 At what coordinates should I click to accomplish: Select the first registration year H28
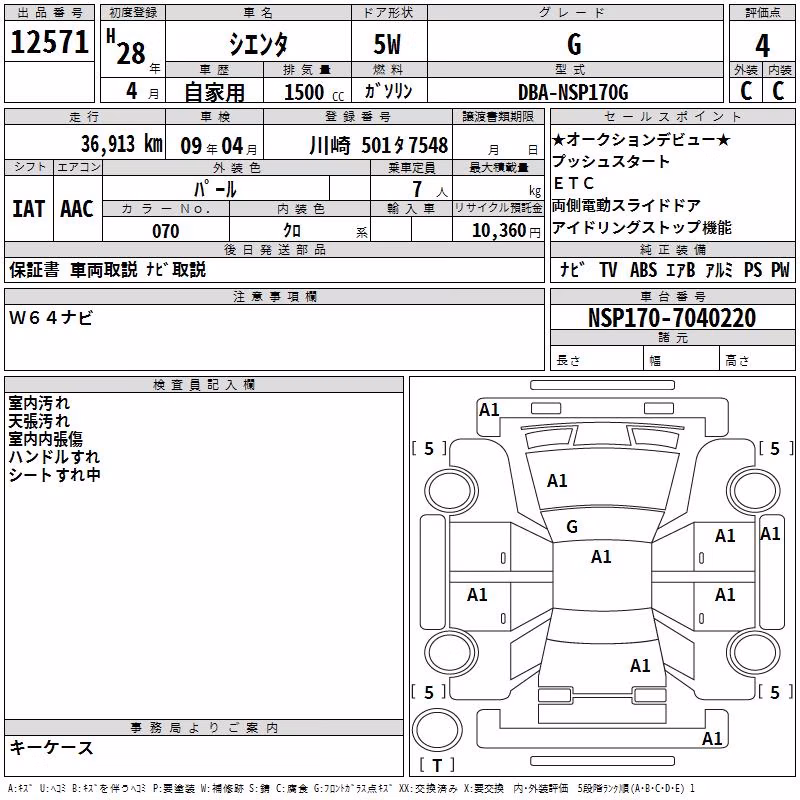tap(126, 47)
